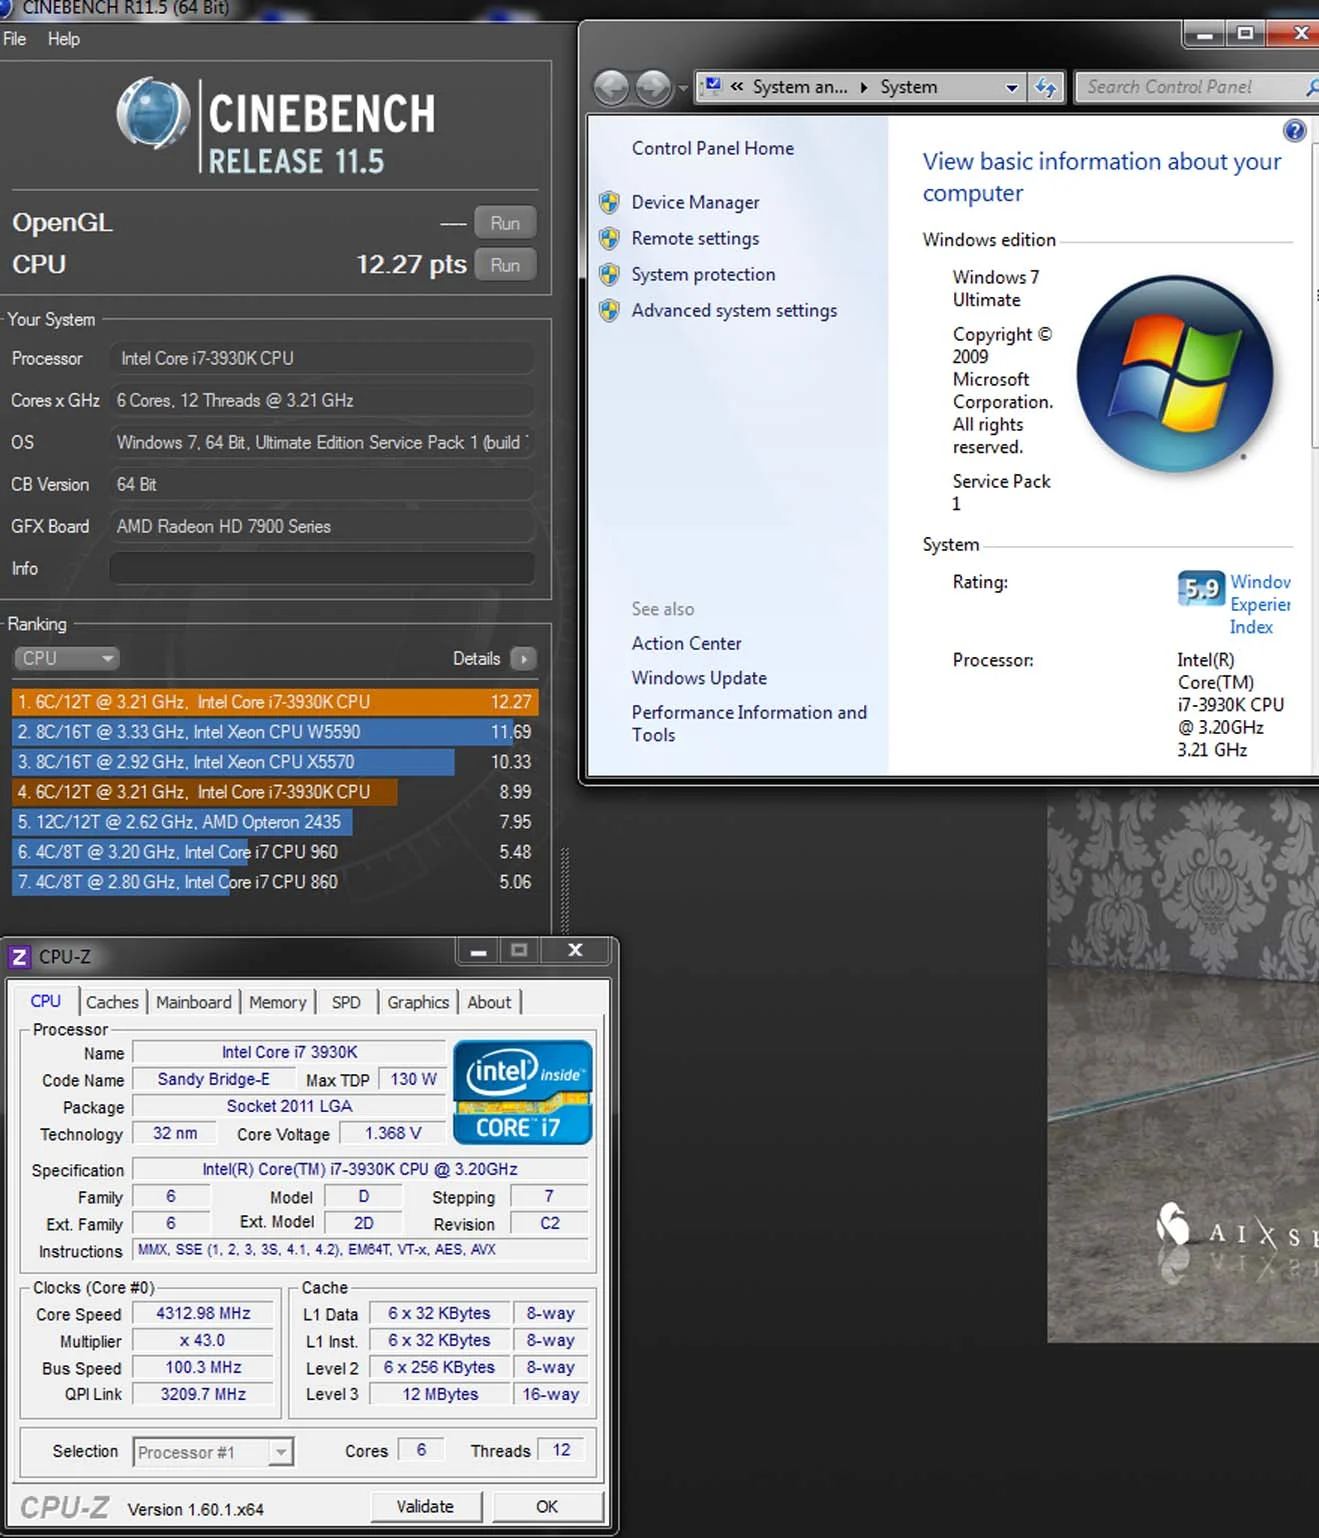This screenshot has width=1319, height=1538.
Task: Click the shield icon beside Advanced system settings
Action: (609, 311)
